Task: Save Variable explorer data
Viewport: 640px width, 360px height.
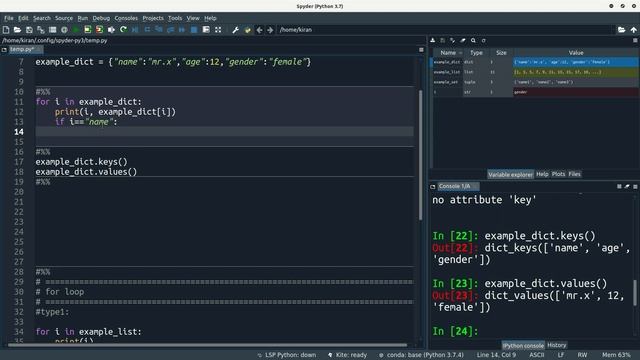Action: (x=442, y=40)
